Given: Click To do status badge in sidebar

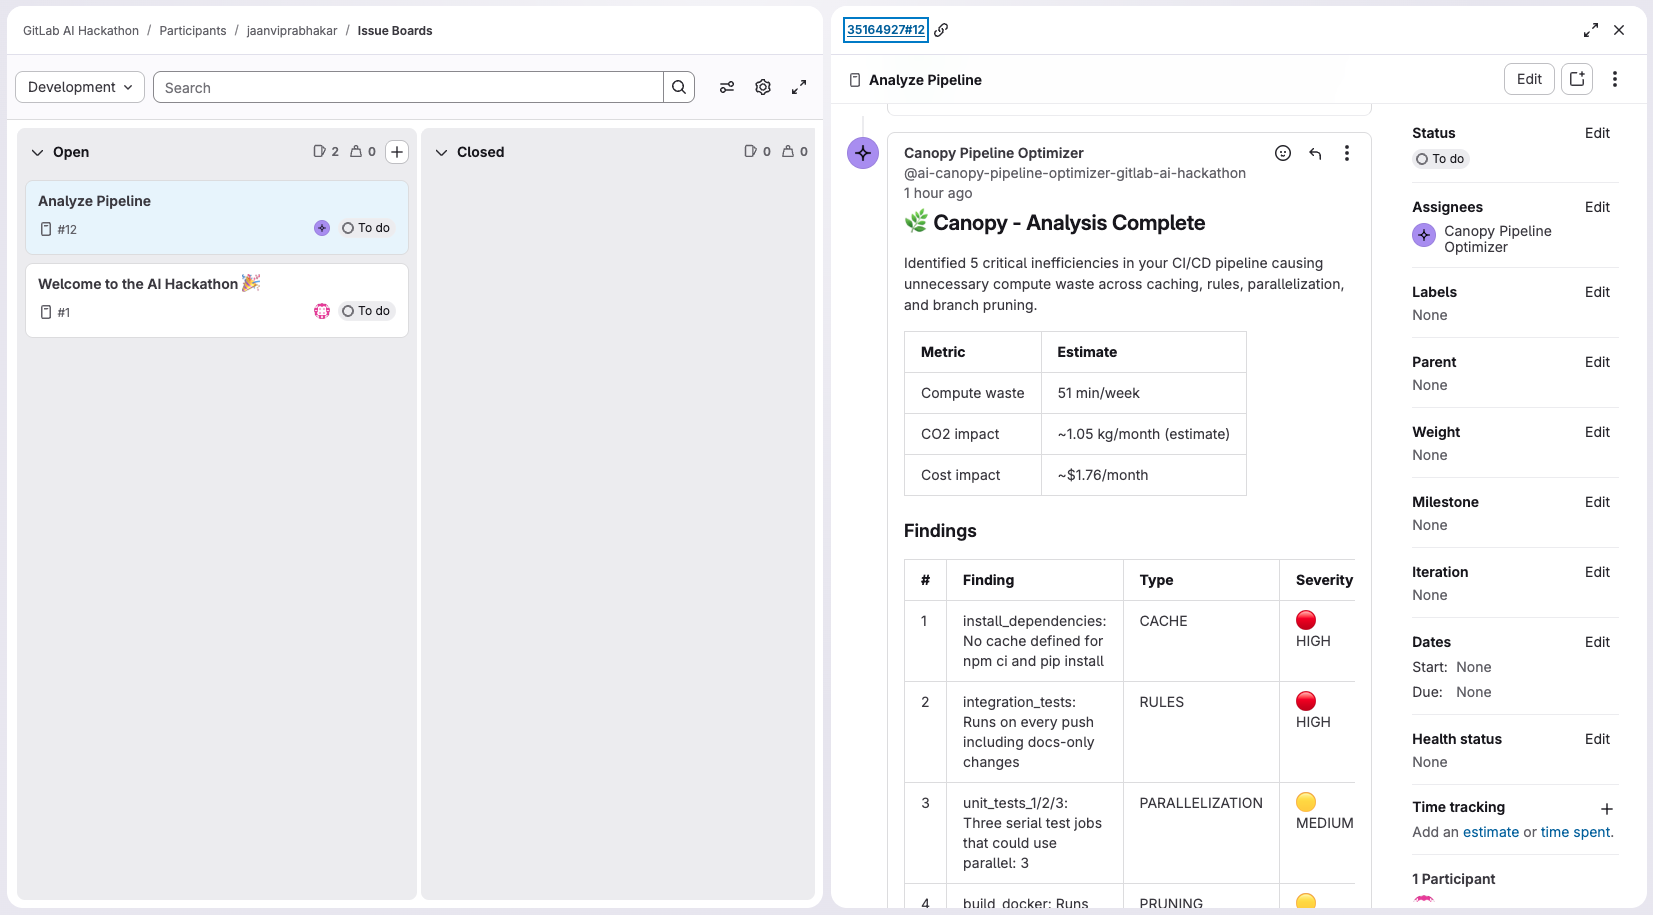Looking at the screenshot, I should [1440, 159].
